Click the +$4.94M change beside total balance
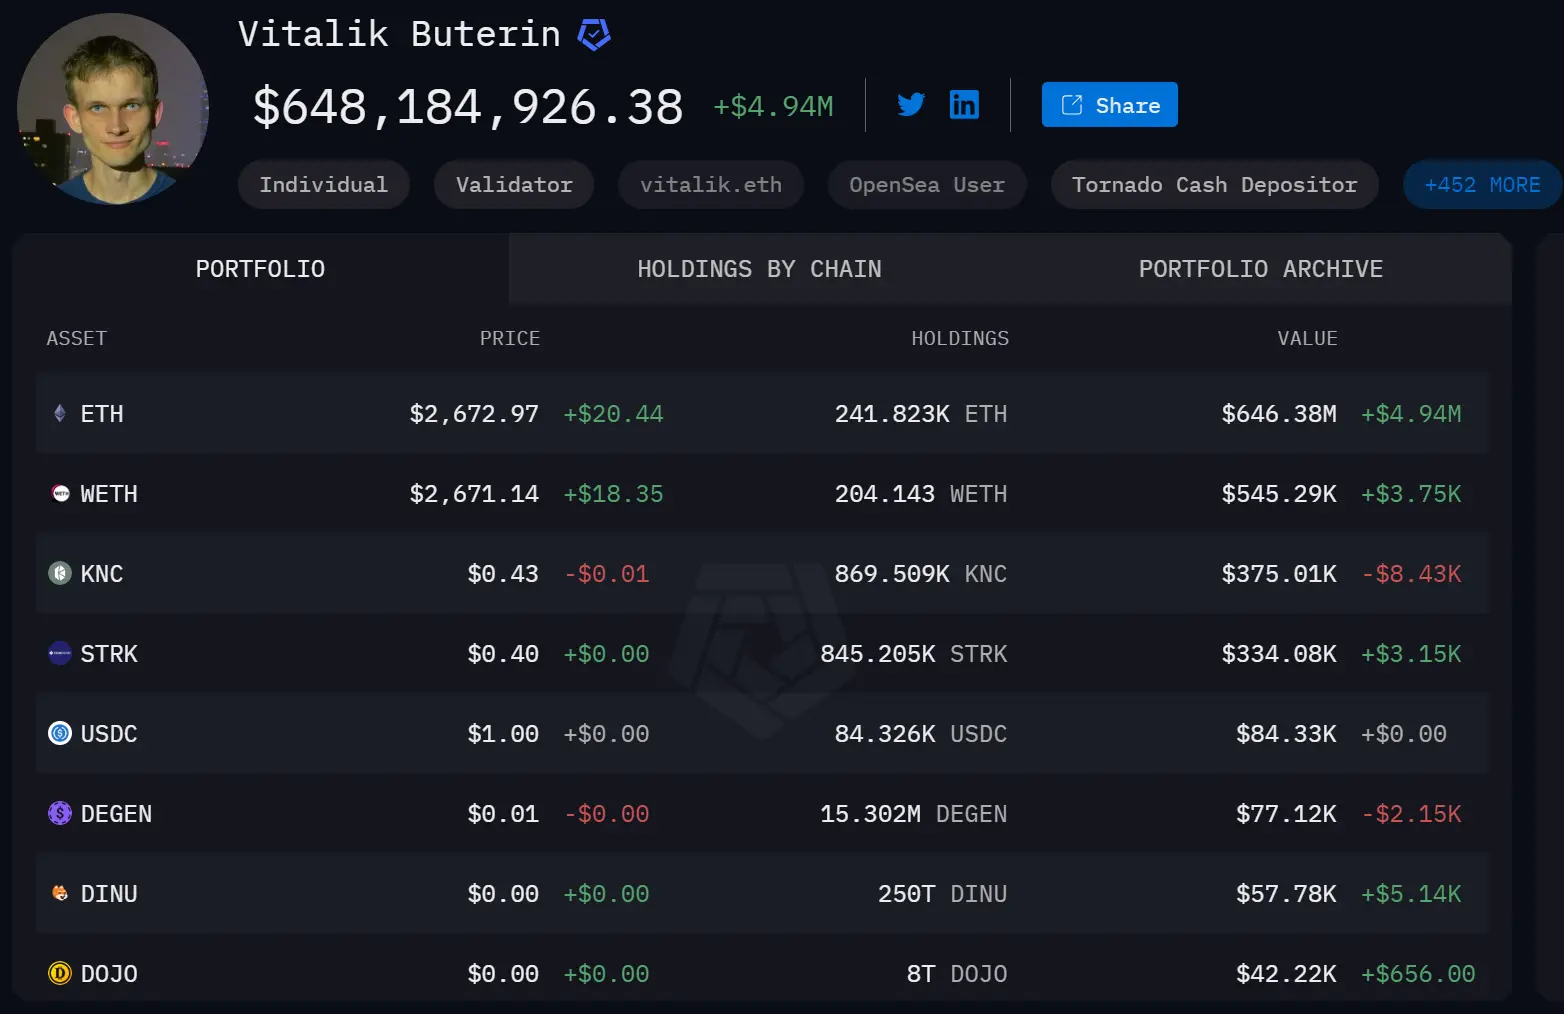 [x=773, y=106]
